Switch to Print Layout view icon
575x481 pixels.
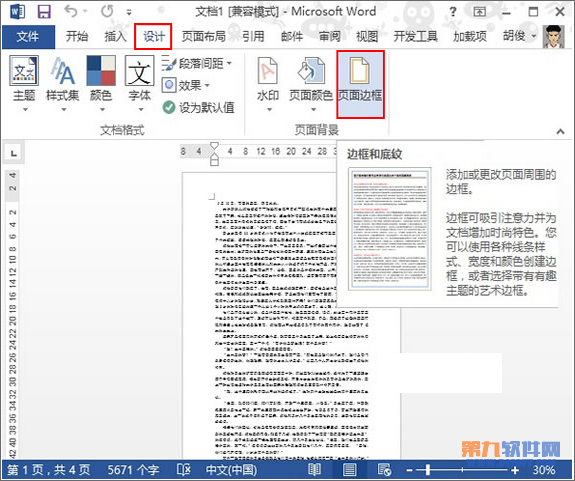pyautogui.click(x=349, y=470)
